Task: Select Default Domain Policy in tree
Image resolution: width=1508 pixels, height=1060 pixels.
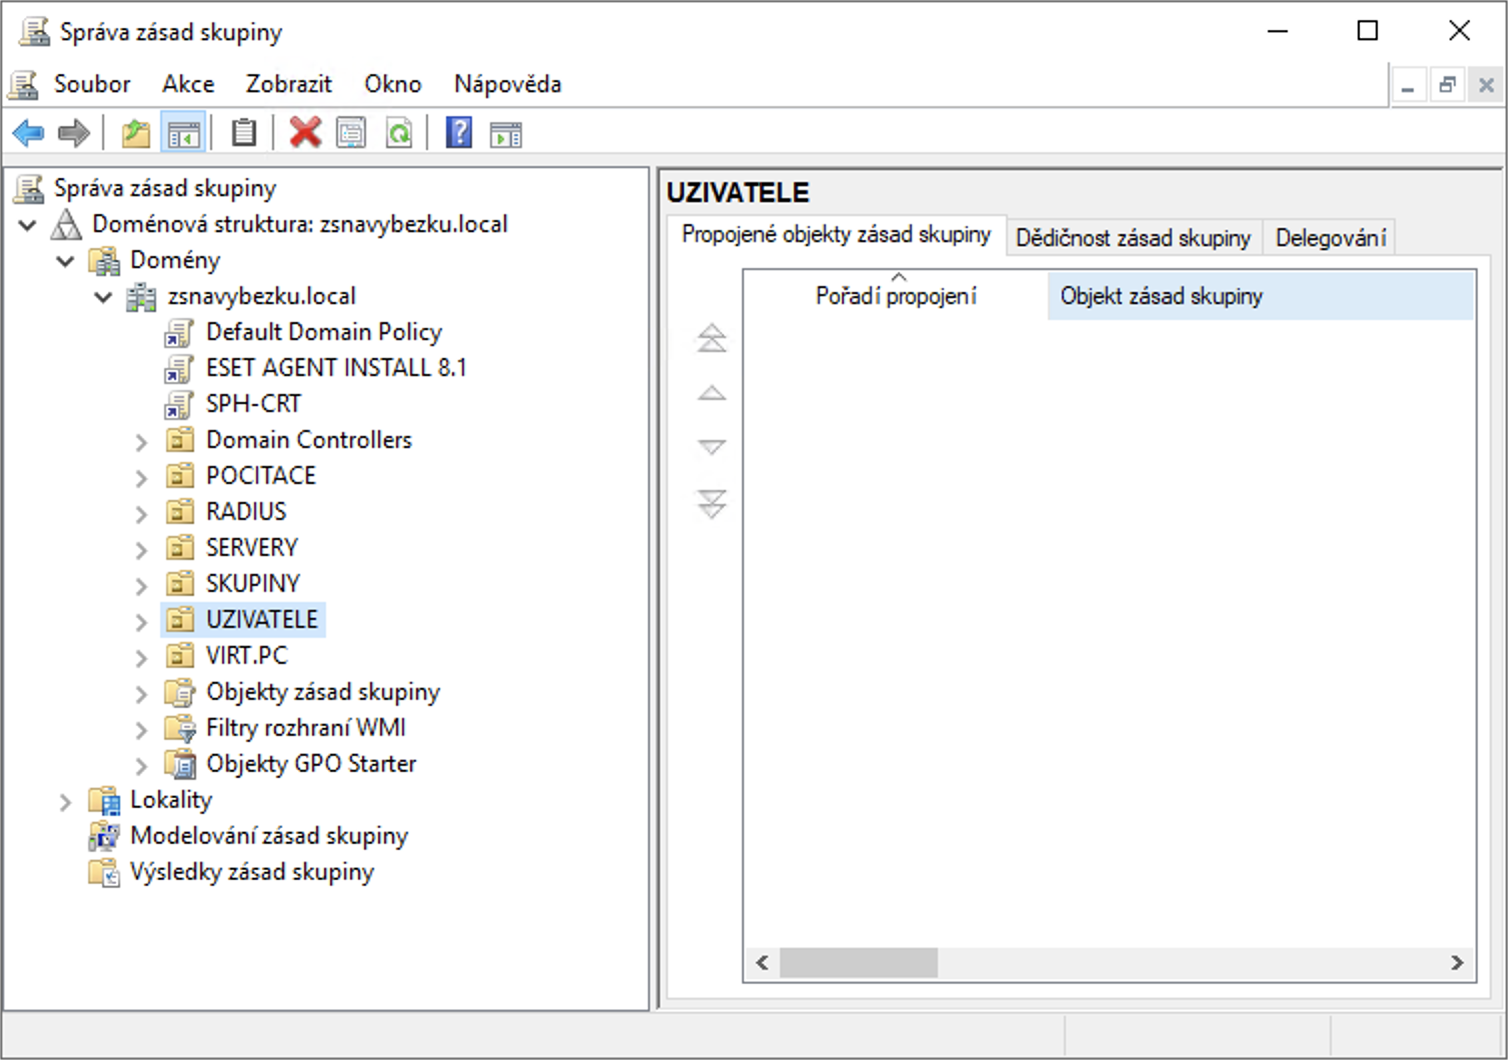Action: click(x=323, y=332)
